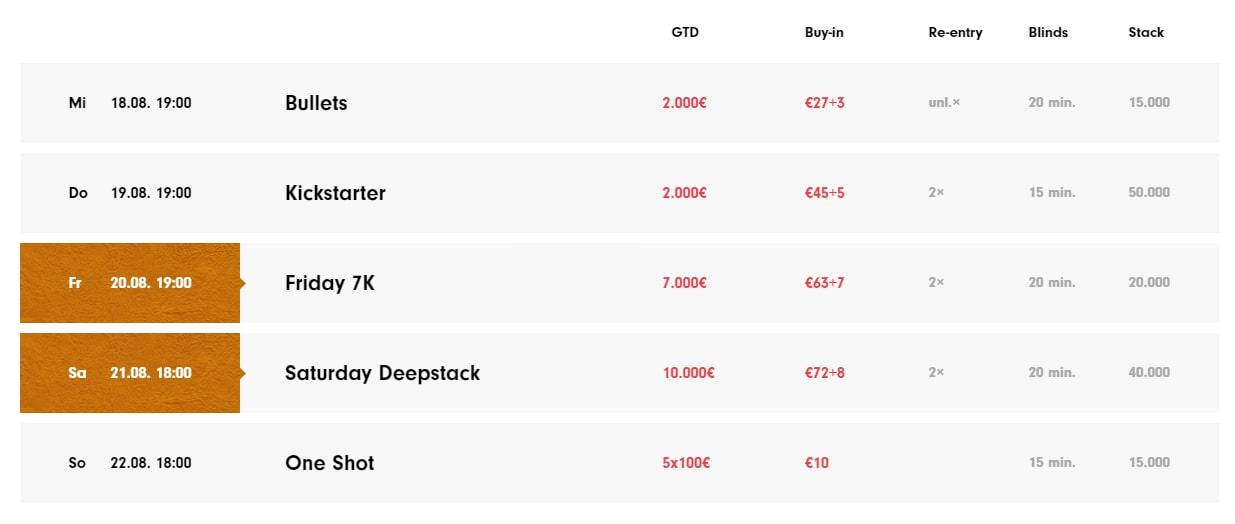Click the Mi 18.08. 19:00 date cell
Screen dimensions: 1235x524
130,103
